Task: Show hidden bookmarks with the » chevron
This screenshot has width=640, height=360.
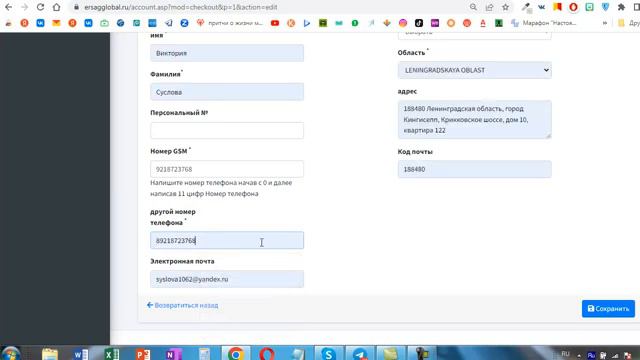Action: pyautogui.click(x=604, y=23)
